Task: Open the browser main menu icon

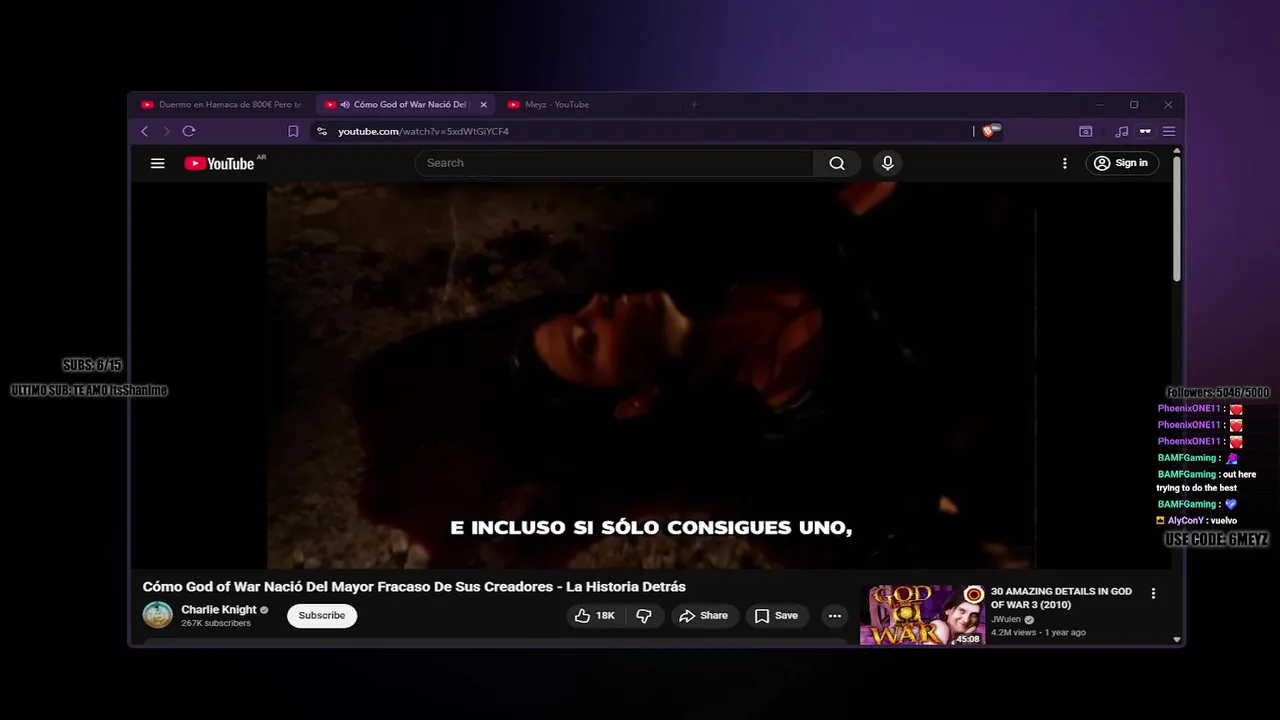Action: tap(1168, 131)
